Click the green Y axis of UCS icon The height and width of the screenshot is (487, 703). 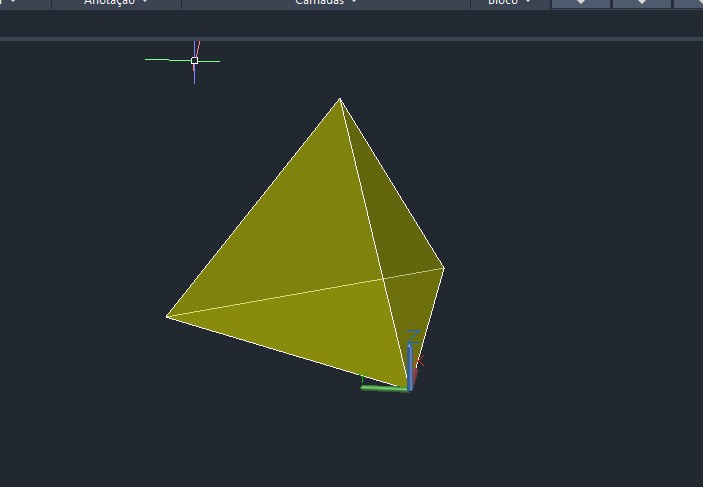pyautogui.click(x=383, y=387)
